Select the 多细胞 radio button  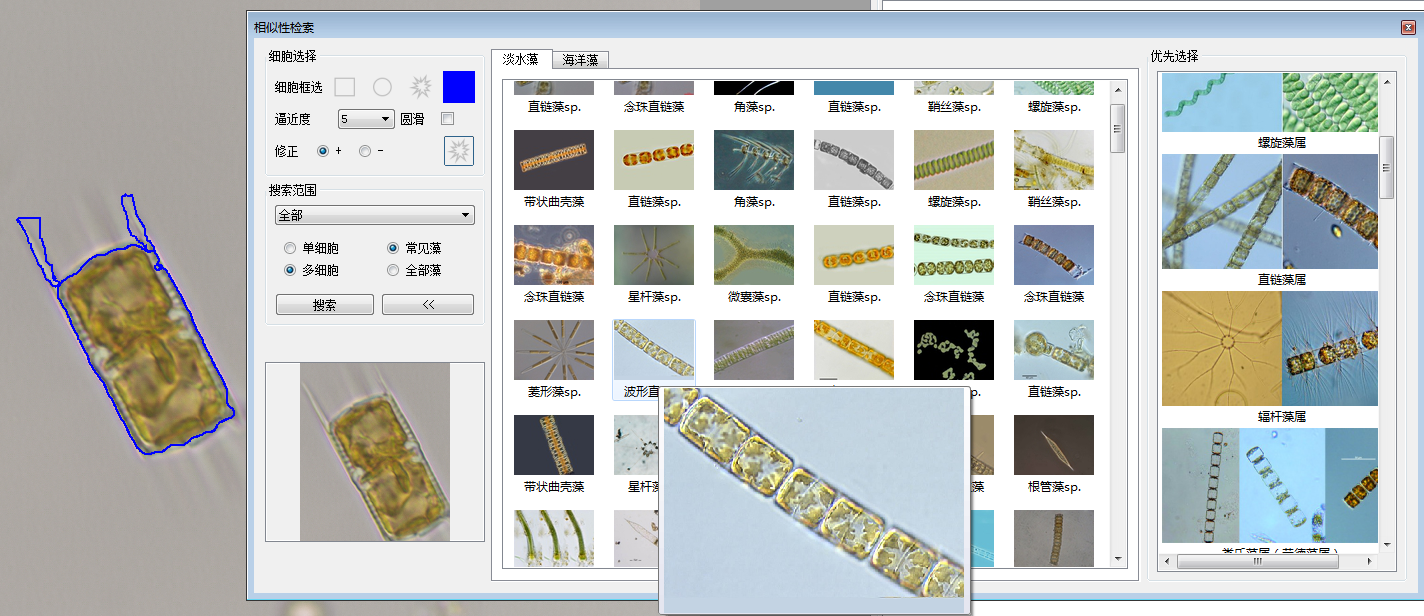pyautogui.click(x=290, y=270)
